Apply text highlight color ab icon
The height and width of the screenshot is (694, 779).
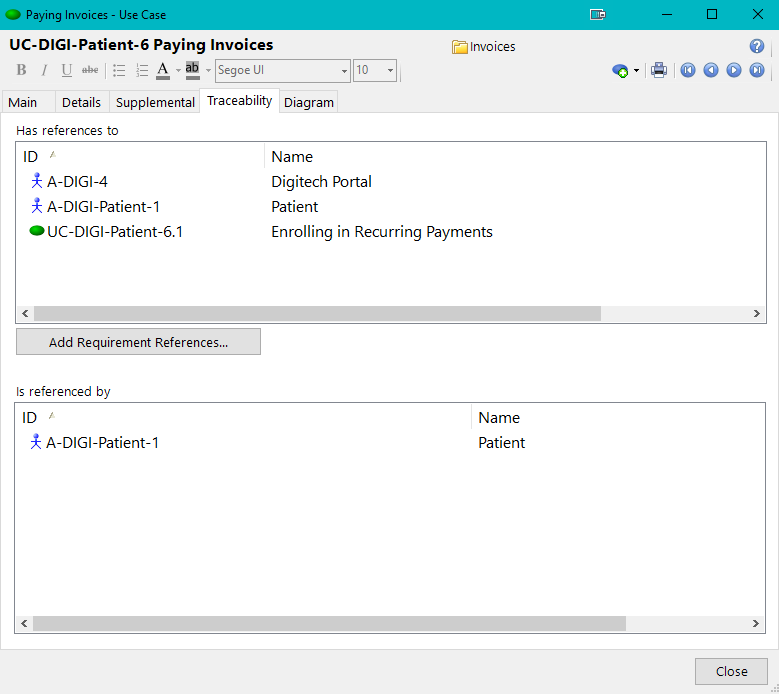point(192,70)
